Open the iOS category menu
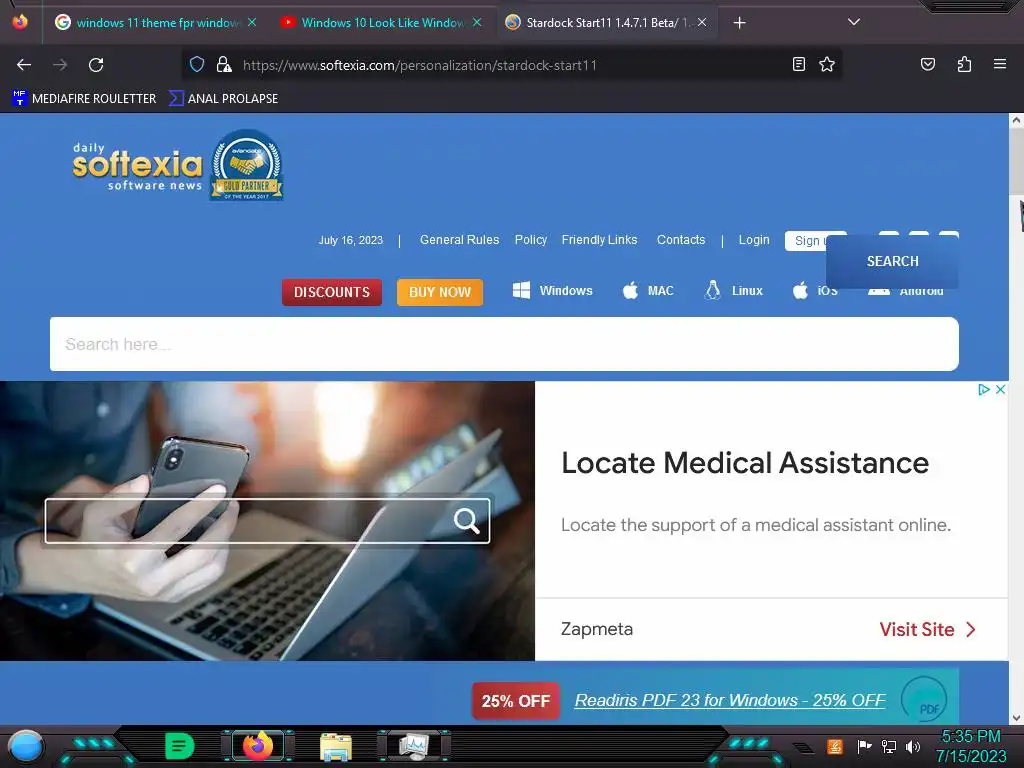 [814, 291]
